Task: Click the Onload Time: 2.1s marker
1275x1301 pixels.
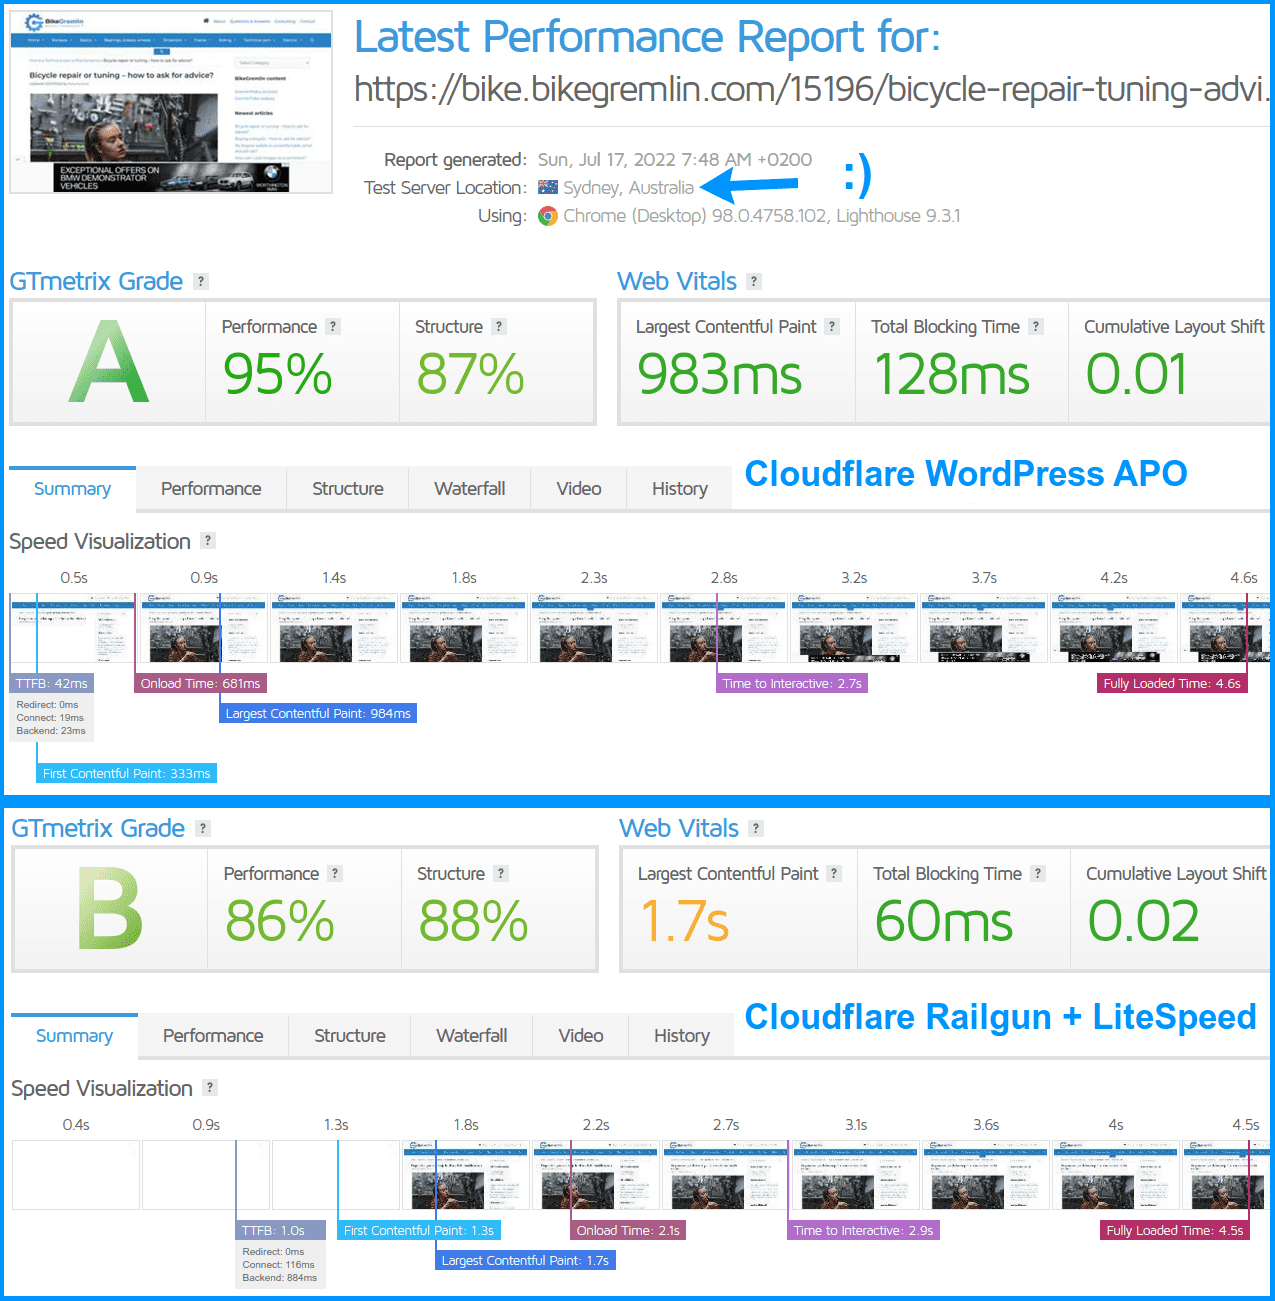Action: pyautogui.click(x=628, y=1231)
